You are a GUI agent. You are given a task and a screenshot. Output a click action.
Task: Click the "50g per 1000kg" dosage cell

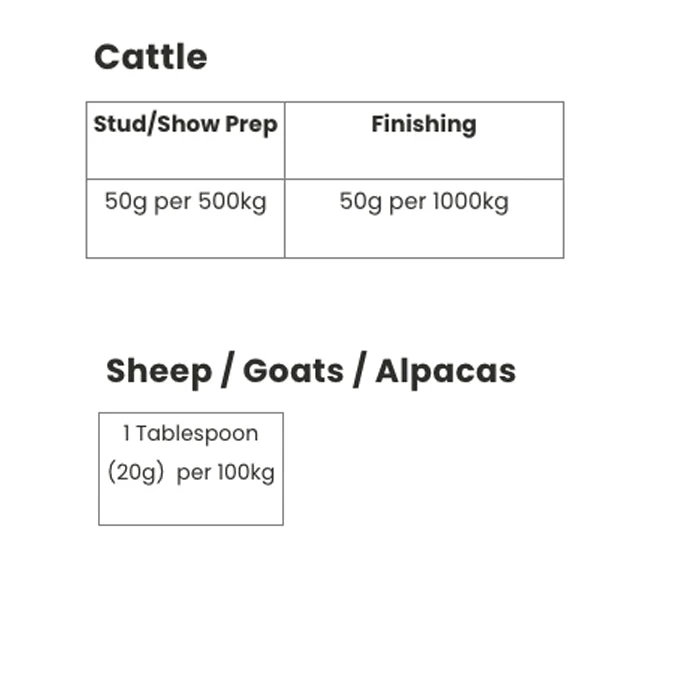423,202
